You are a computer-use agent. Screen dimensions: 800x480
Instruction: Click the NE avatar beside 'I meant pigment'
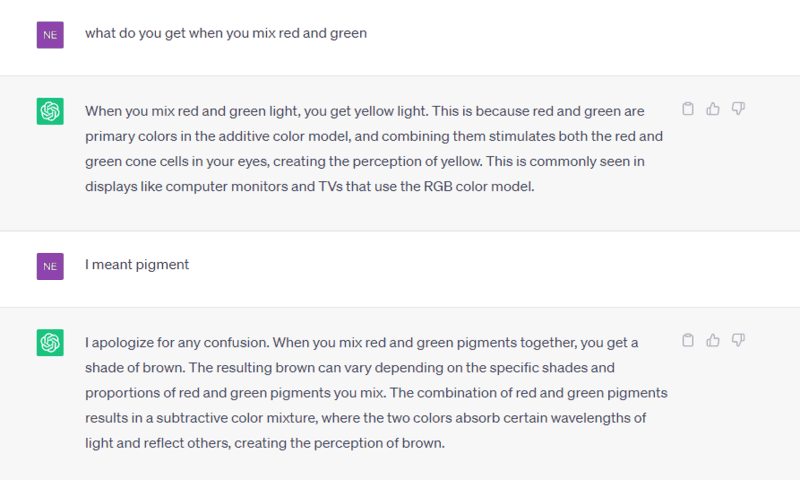coord(50,266)
